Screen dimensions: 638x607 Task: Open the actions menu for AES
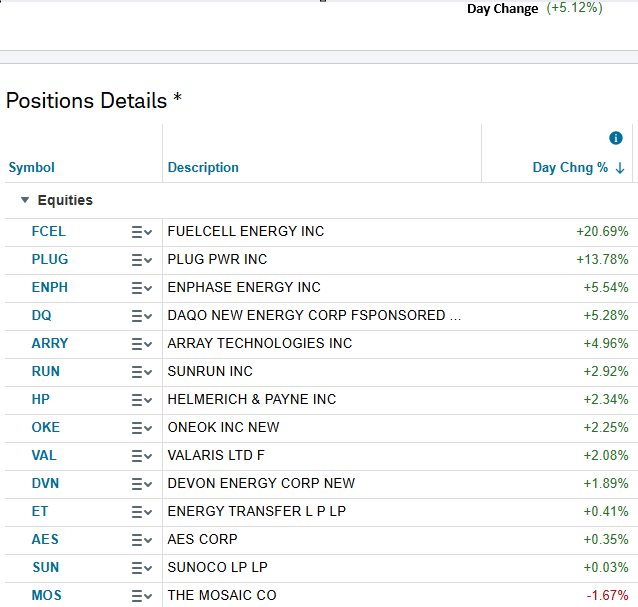point(142,541)
